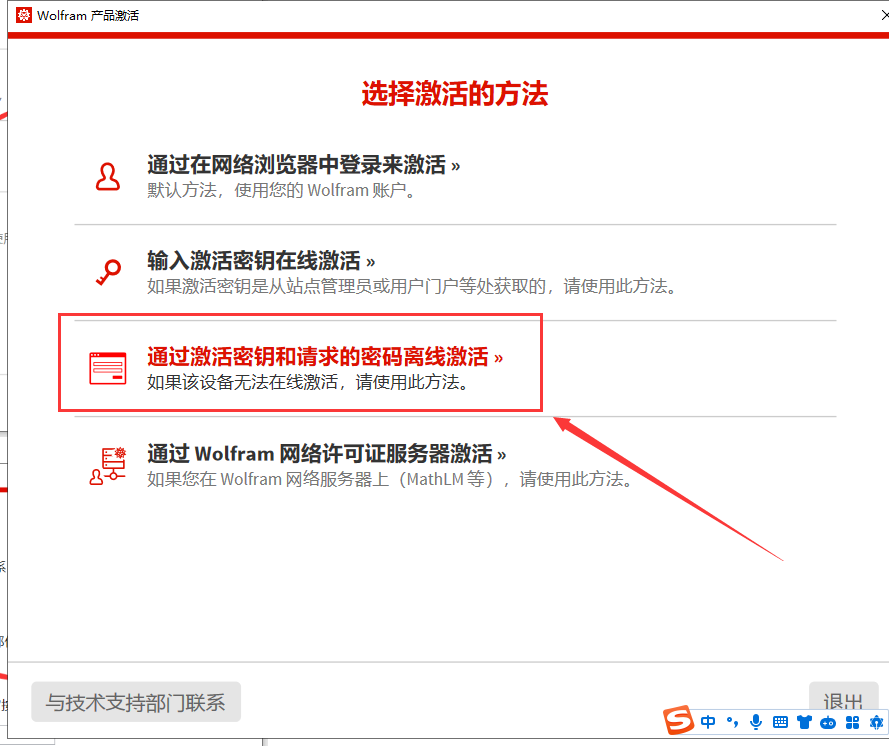
Task: Click the Sogou skin T-shirt icon
Action: coord(803,722)
